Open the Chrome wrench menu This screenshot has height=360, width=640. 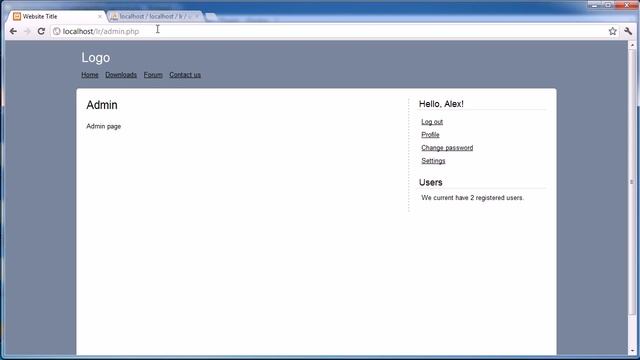click(628, 31)
